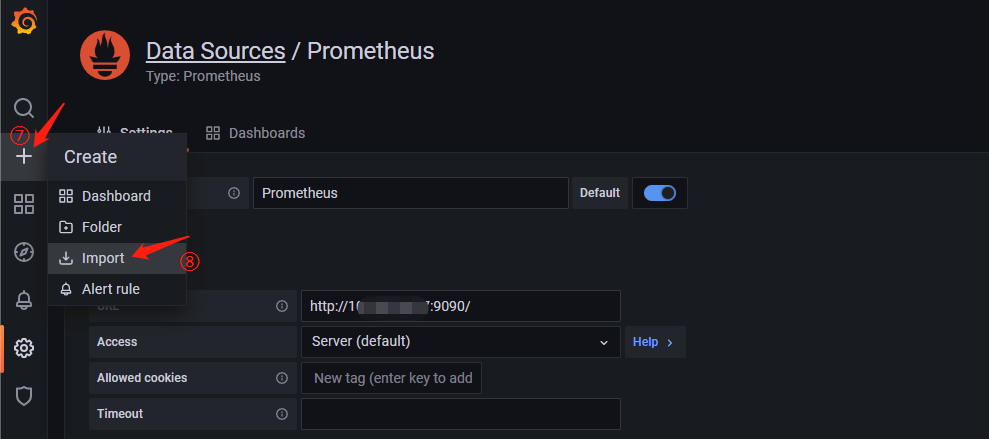The width and height of the screenshot is (989, 439).
Task: Switch to the Dashboards tab
Action: click(x=256, y=133)
